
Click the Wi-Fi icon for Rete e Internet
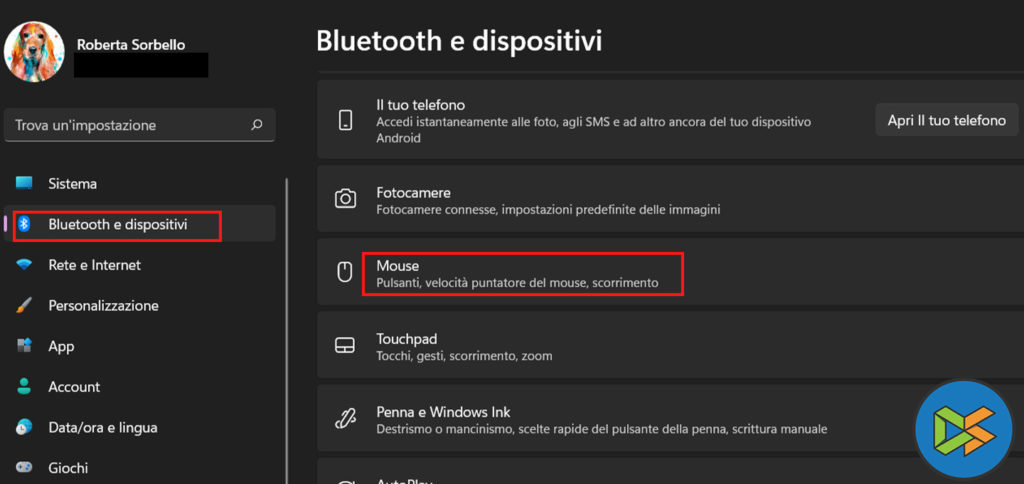(25, 265)
